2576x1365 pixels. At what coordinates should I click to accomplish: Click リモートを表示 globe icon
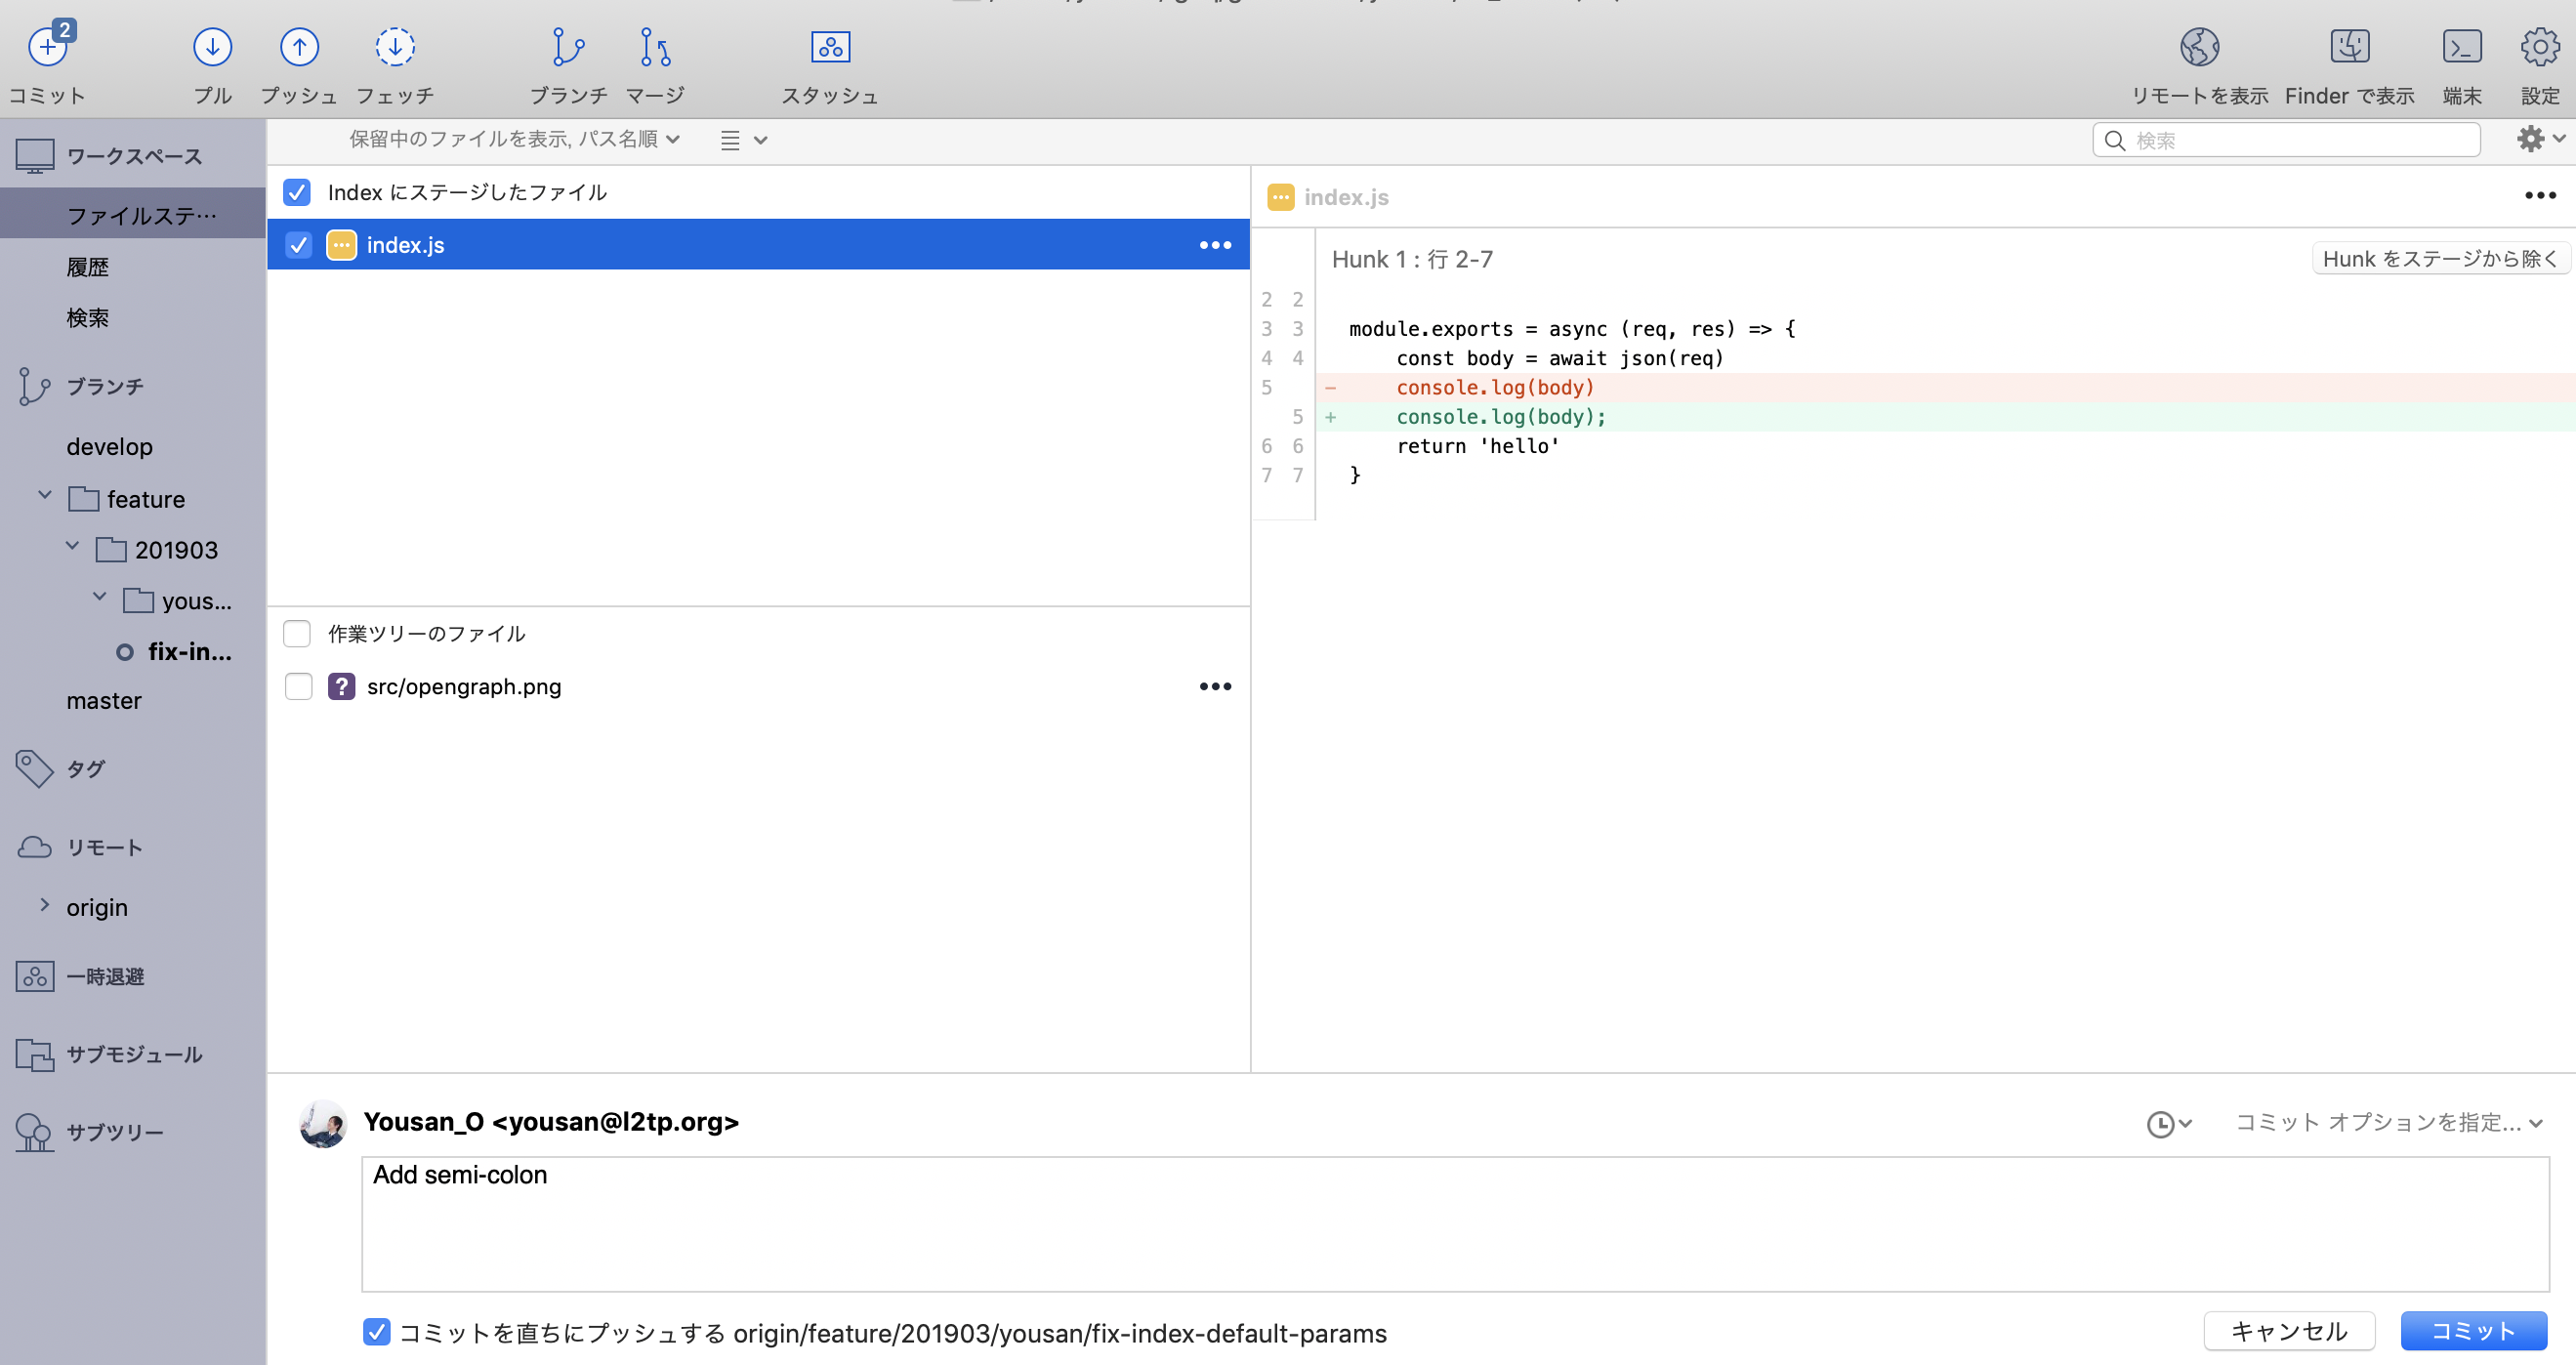point(2198,46)
